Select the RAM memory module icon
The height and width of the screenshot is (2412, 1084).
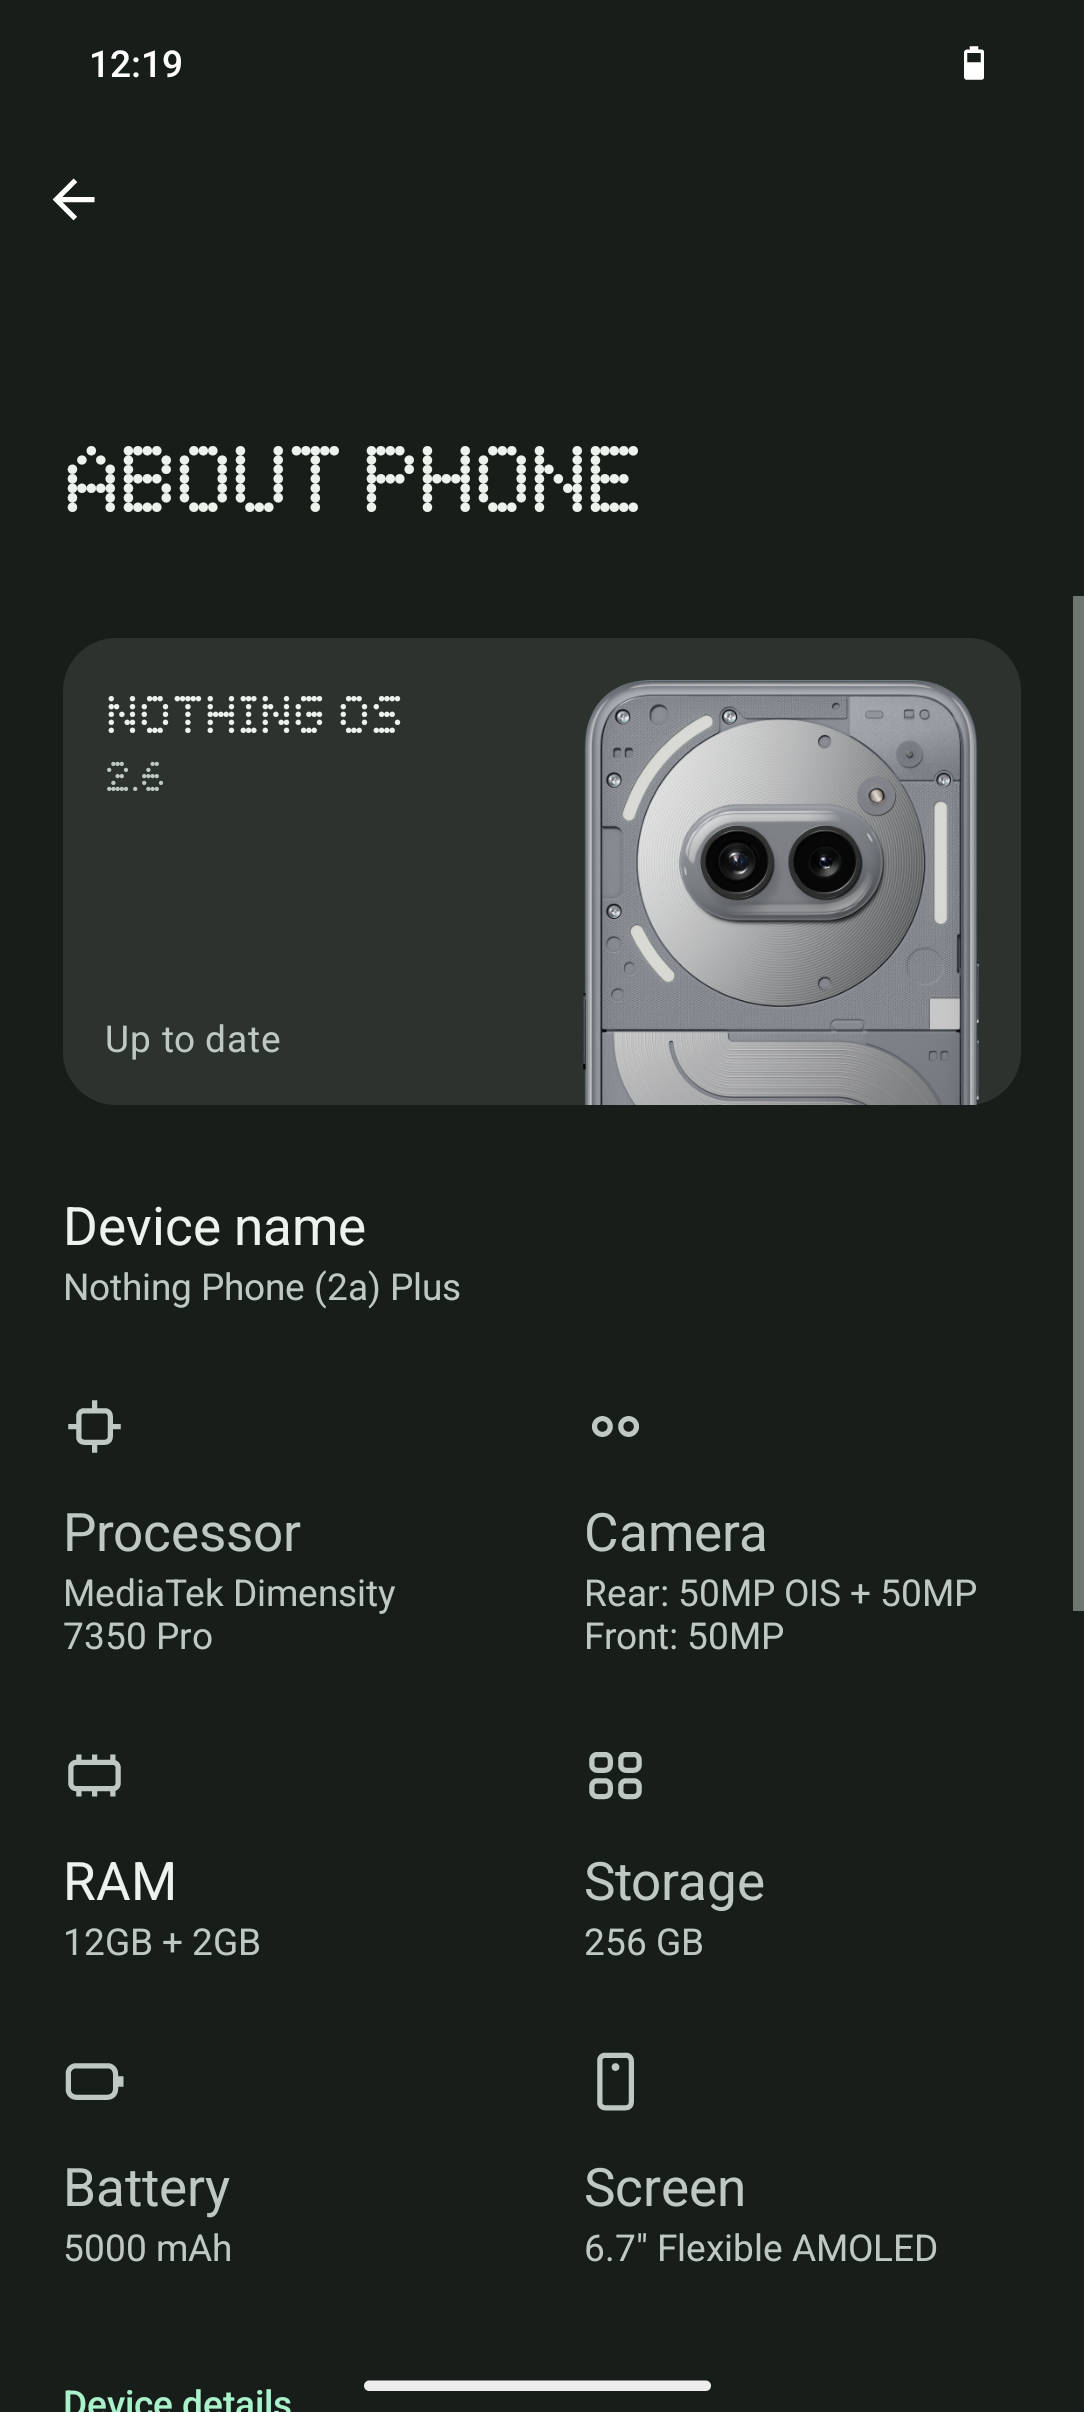[93, 1776]
